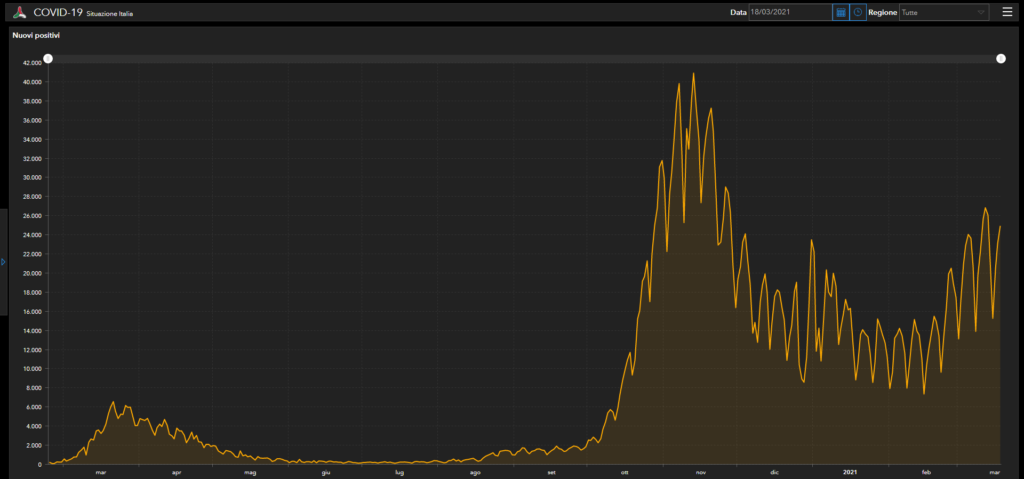Click the 42.000 y-axis label
This screenshot has width=1024, height=479.
[33, 63]
